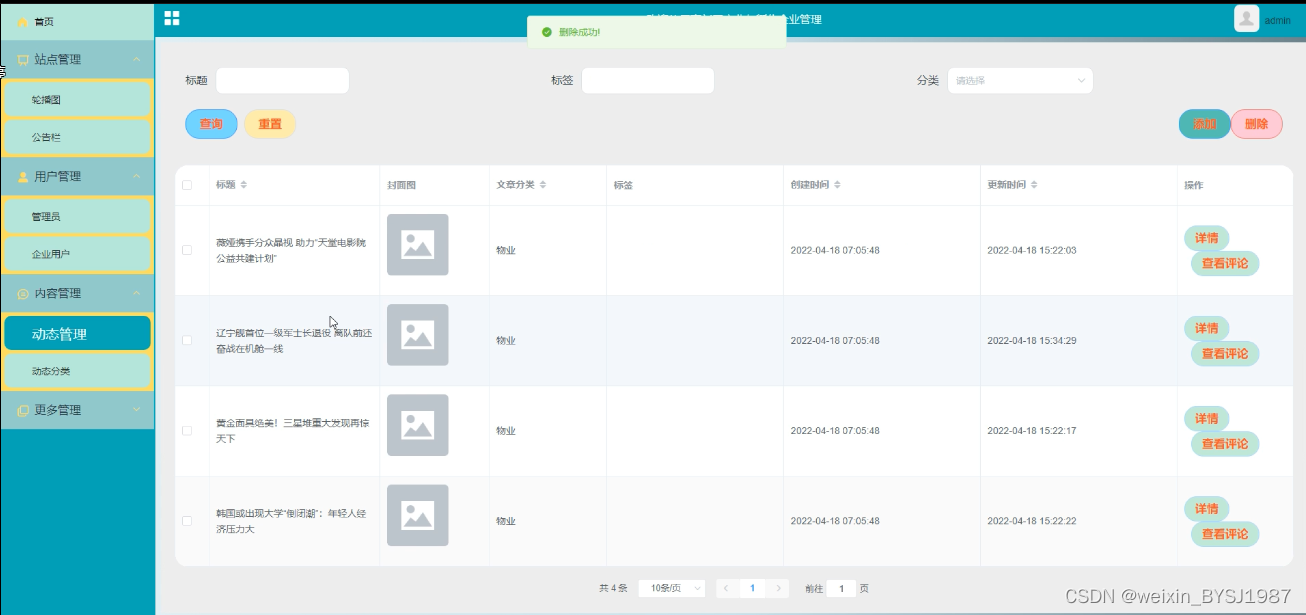Go to next page arrow
This screenshot has width=1306, height=615.
pyautogui.click(x=779, y=588)
